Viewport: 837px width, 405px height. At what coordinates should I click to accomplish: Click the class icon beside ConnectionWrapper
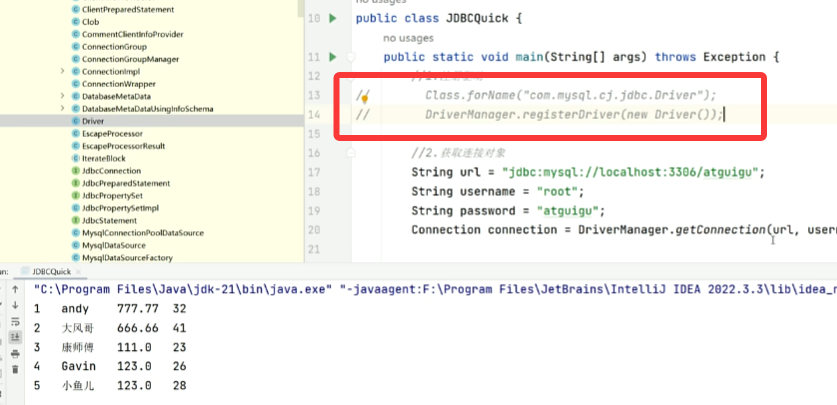coord(76,84)
